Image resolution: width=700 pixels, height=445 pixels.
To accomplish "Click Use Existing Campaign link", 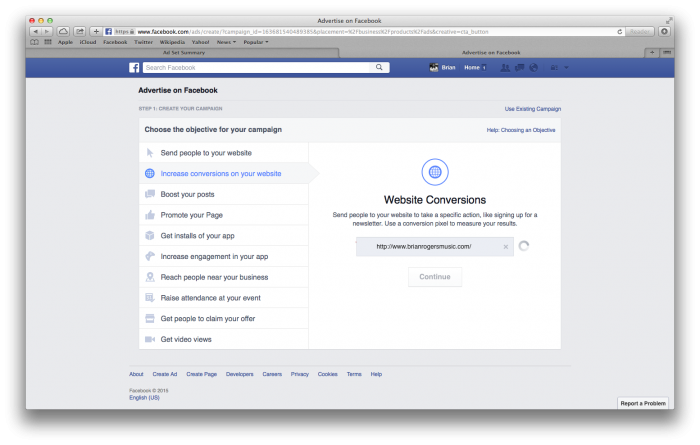I will 533,109.
